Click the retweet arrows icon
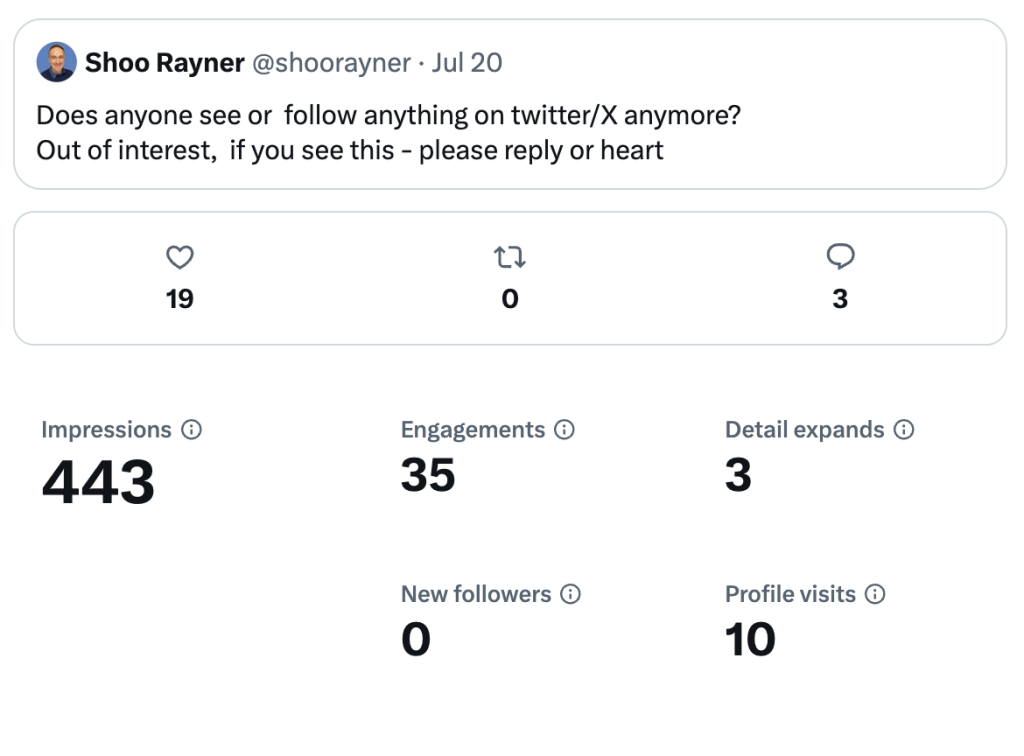Image resolution: width=1024 pixels, height=756 pixels. tap(510, 258)
